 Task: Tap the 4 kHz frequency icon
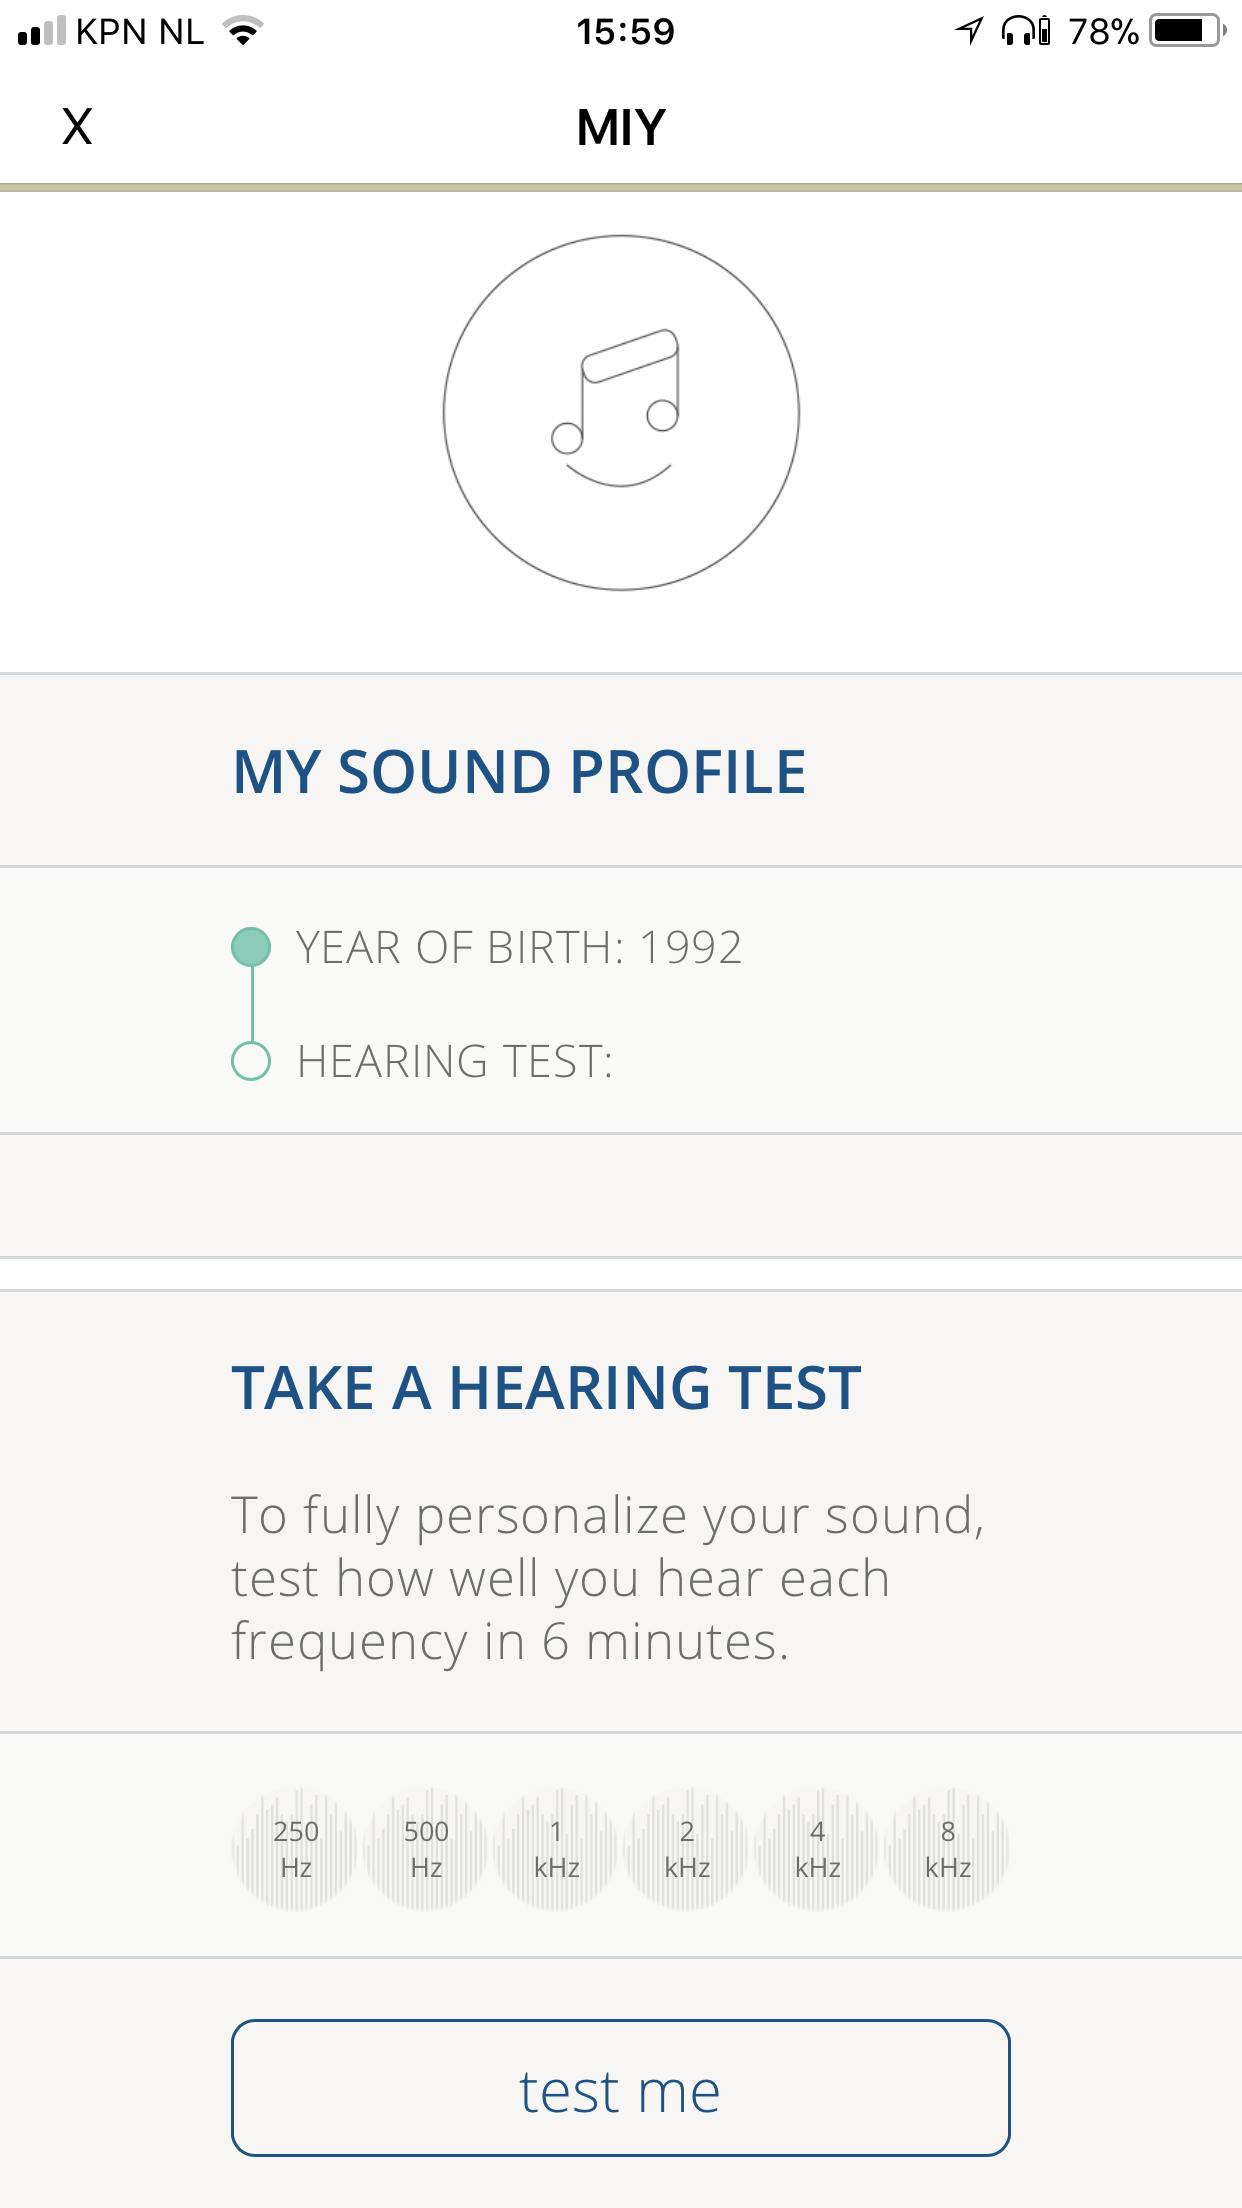point(818,1849)
